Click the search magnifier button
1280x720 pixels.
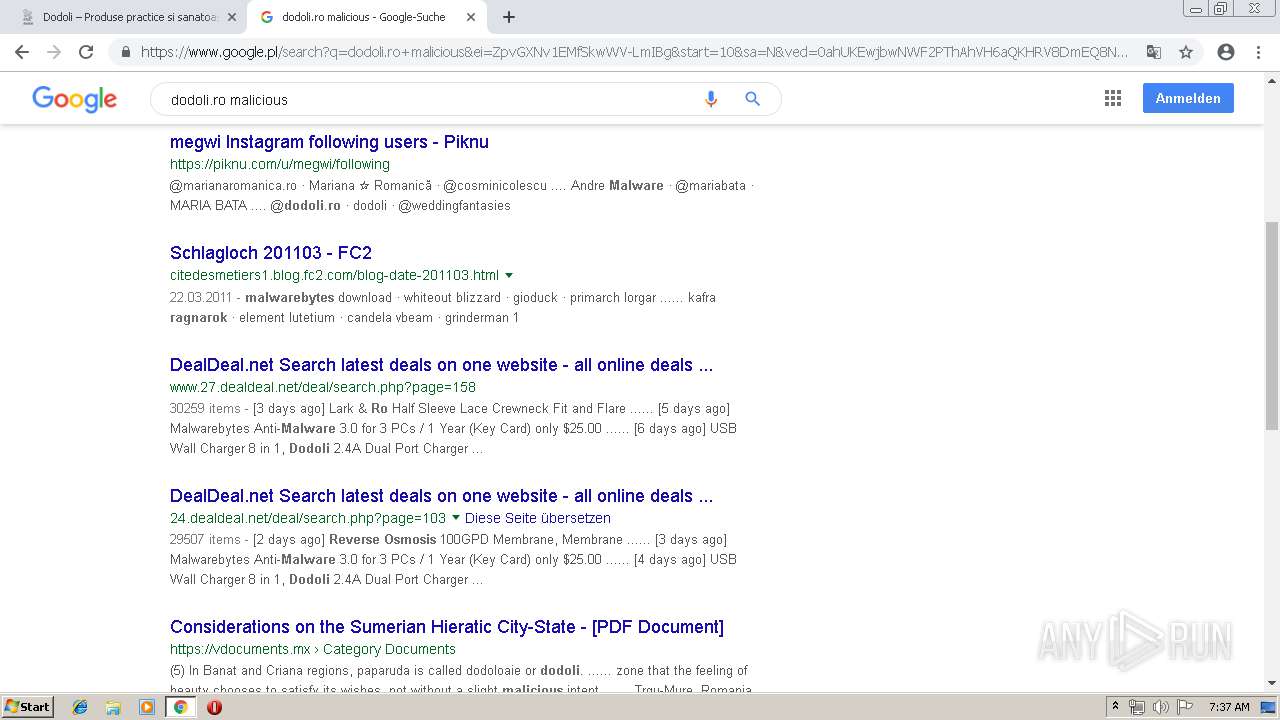point(753,99)
